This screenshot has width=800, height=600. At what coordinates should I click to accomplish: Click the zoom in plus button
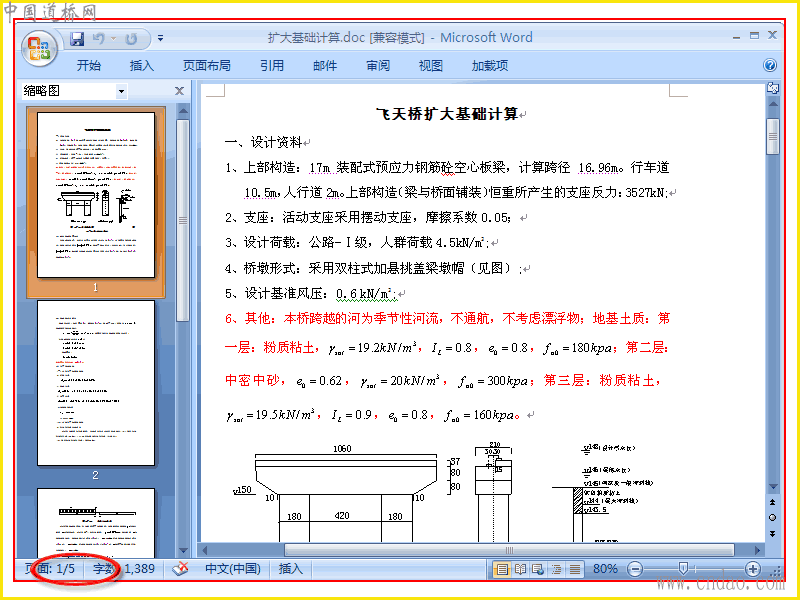pos(753,569)
